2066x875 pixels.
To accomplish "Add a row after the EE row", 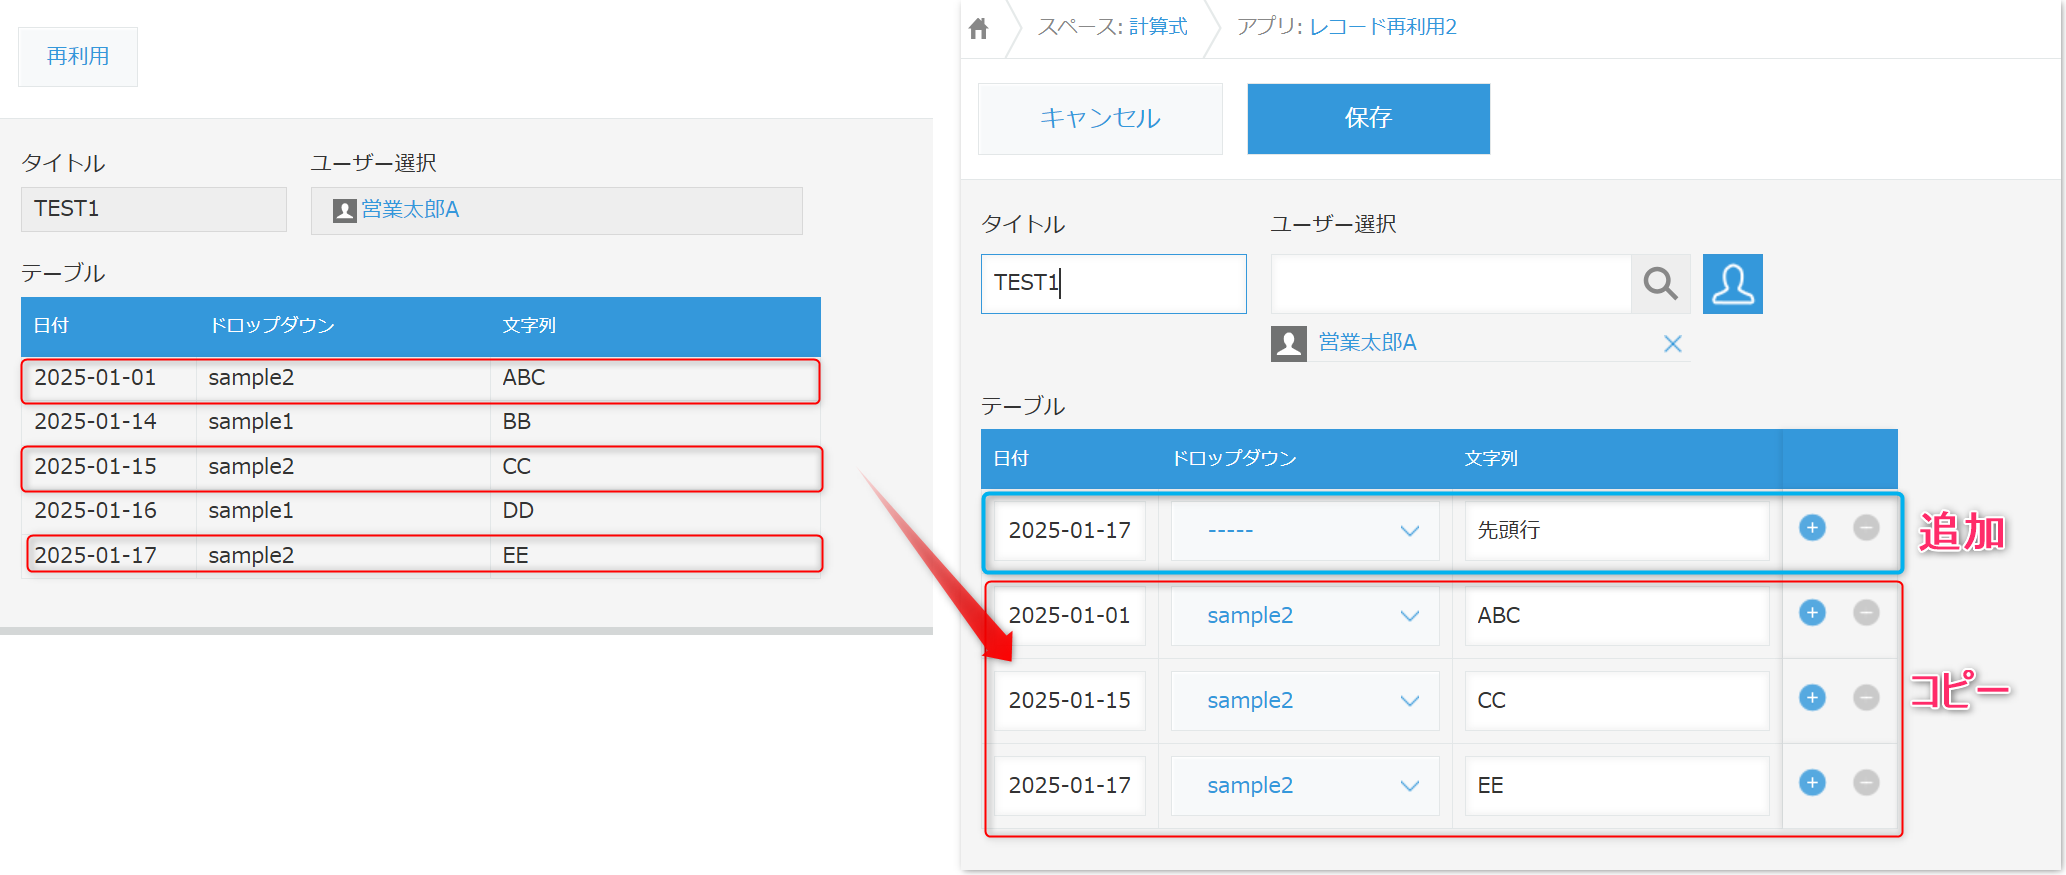I will pos(1812,783).
